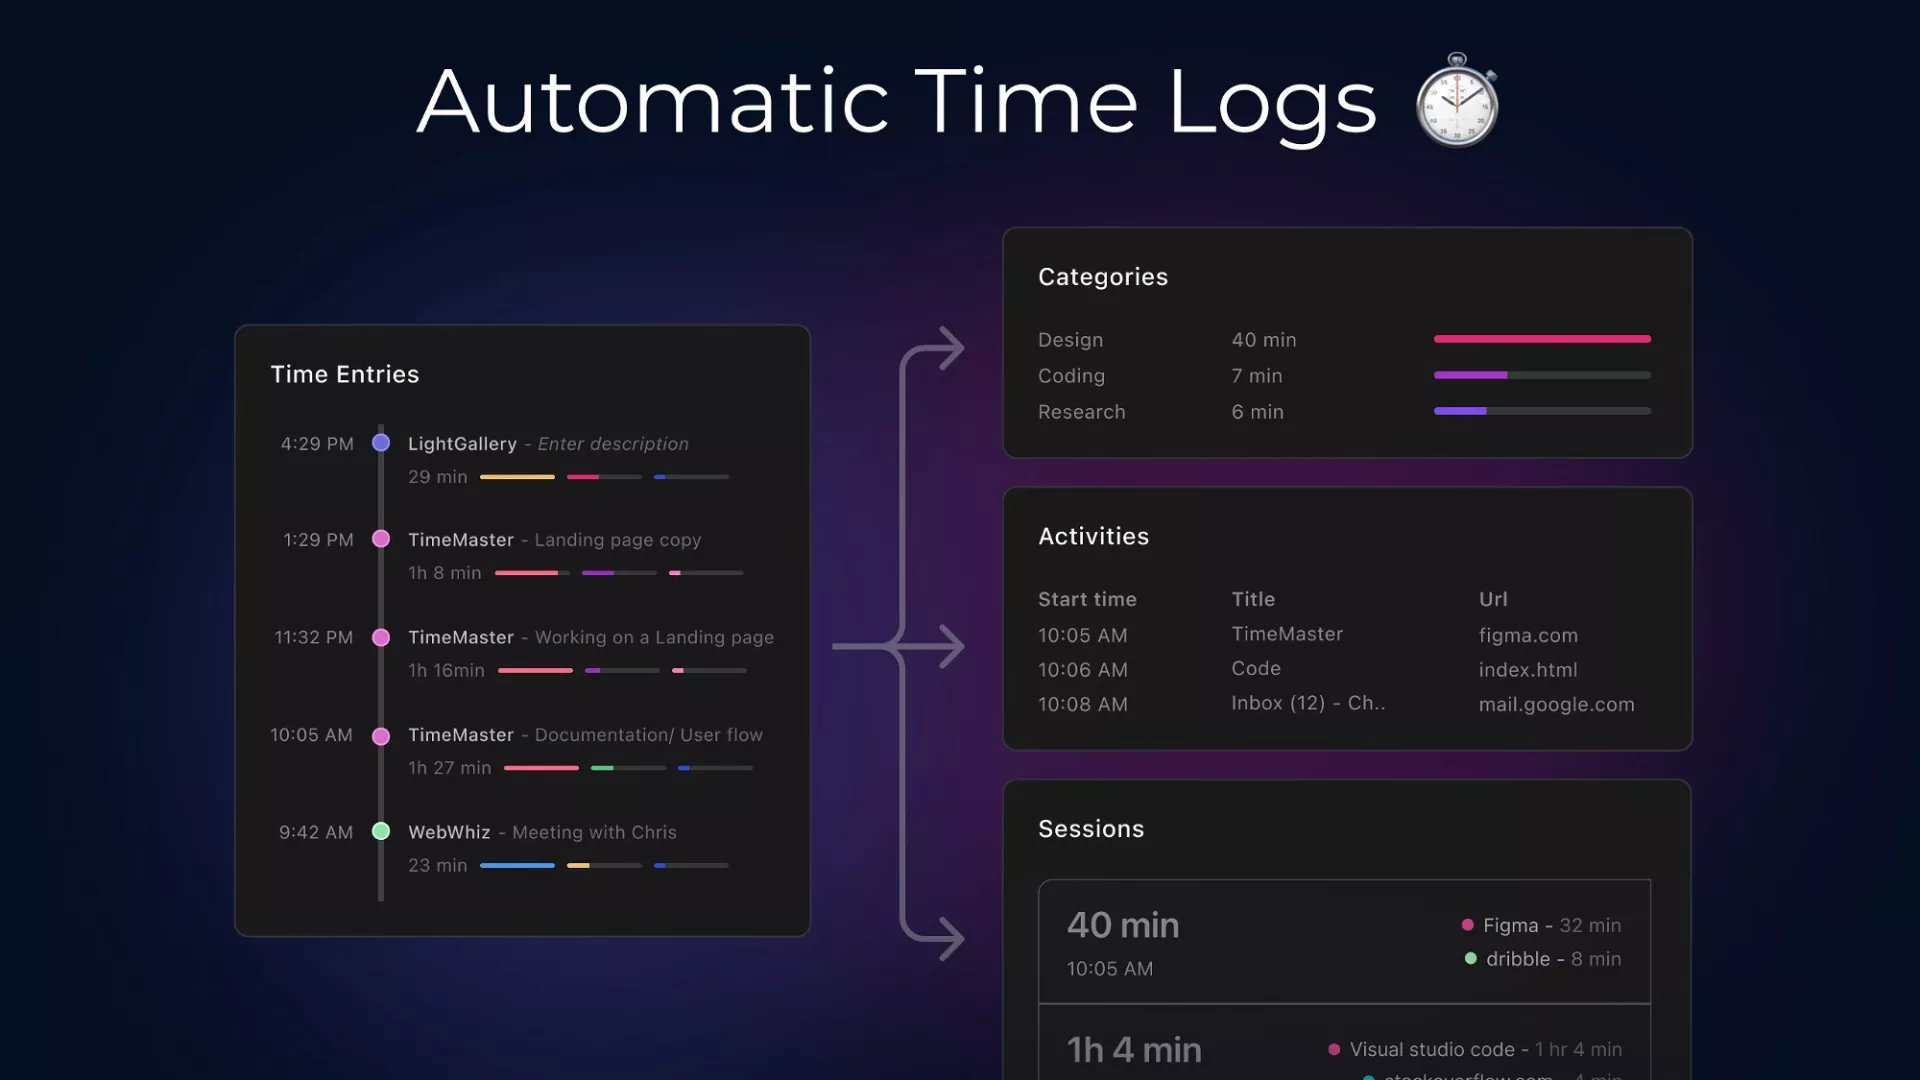This screenshot has height=1080, width=1920.
Task: Click the Start time column header
Action: click(x=1087, y=599)
